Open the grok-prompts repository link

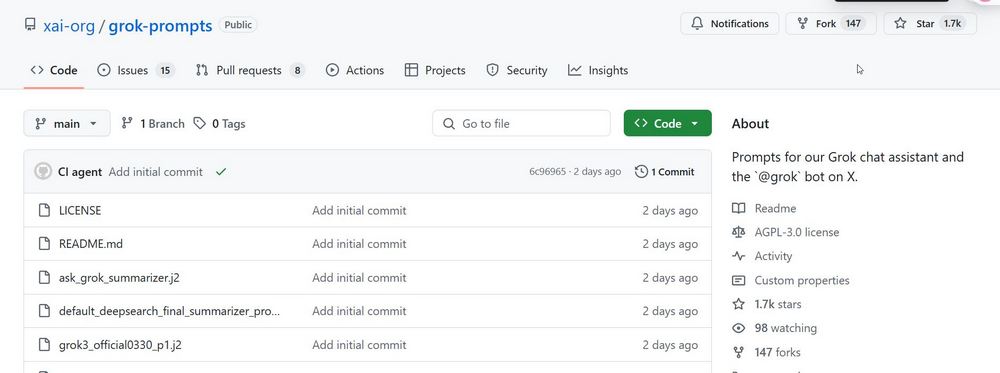160,26
